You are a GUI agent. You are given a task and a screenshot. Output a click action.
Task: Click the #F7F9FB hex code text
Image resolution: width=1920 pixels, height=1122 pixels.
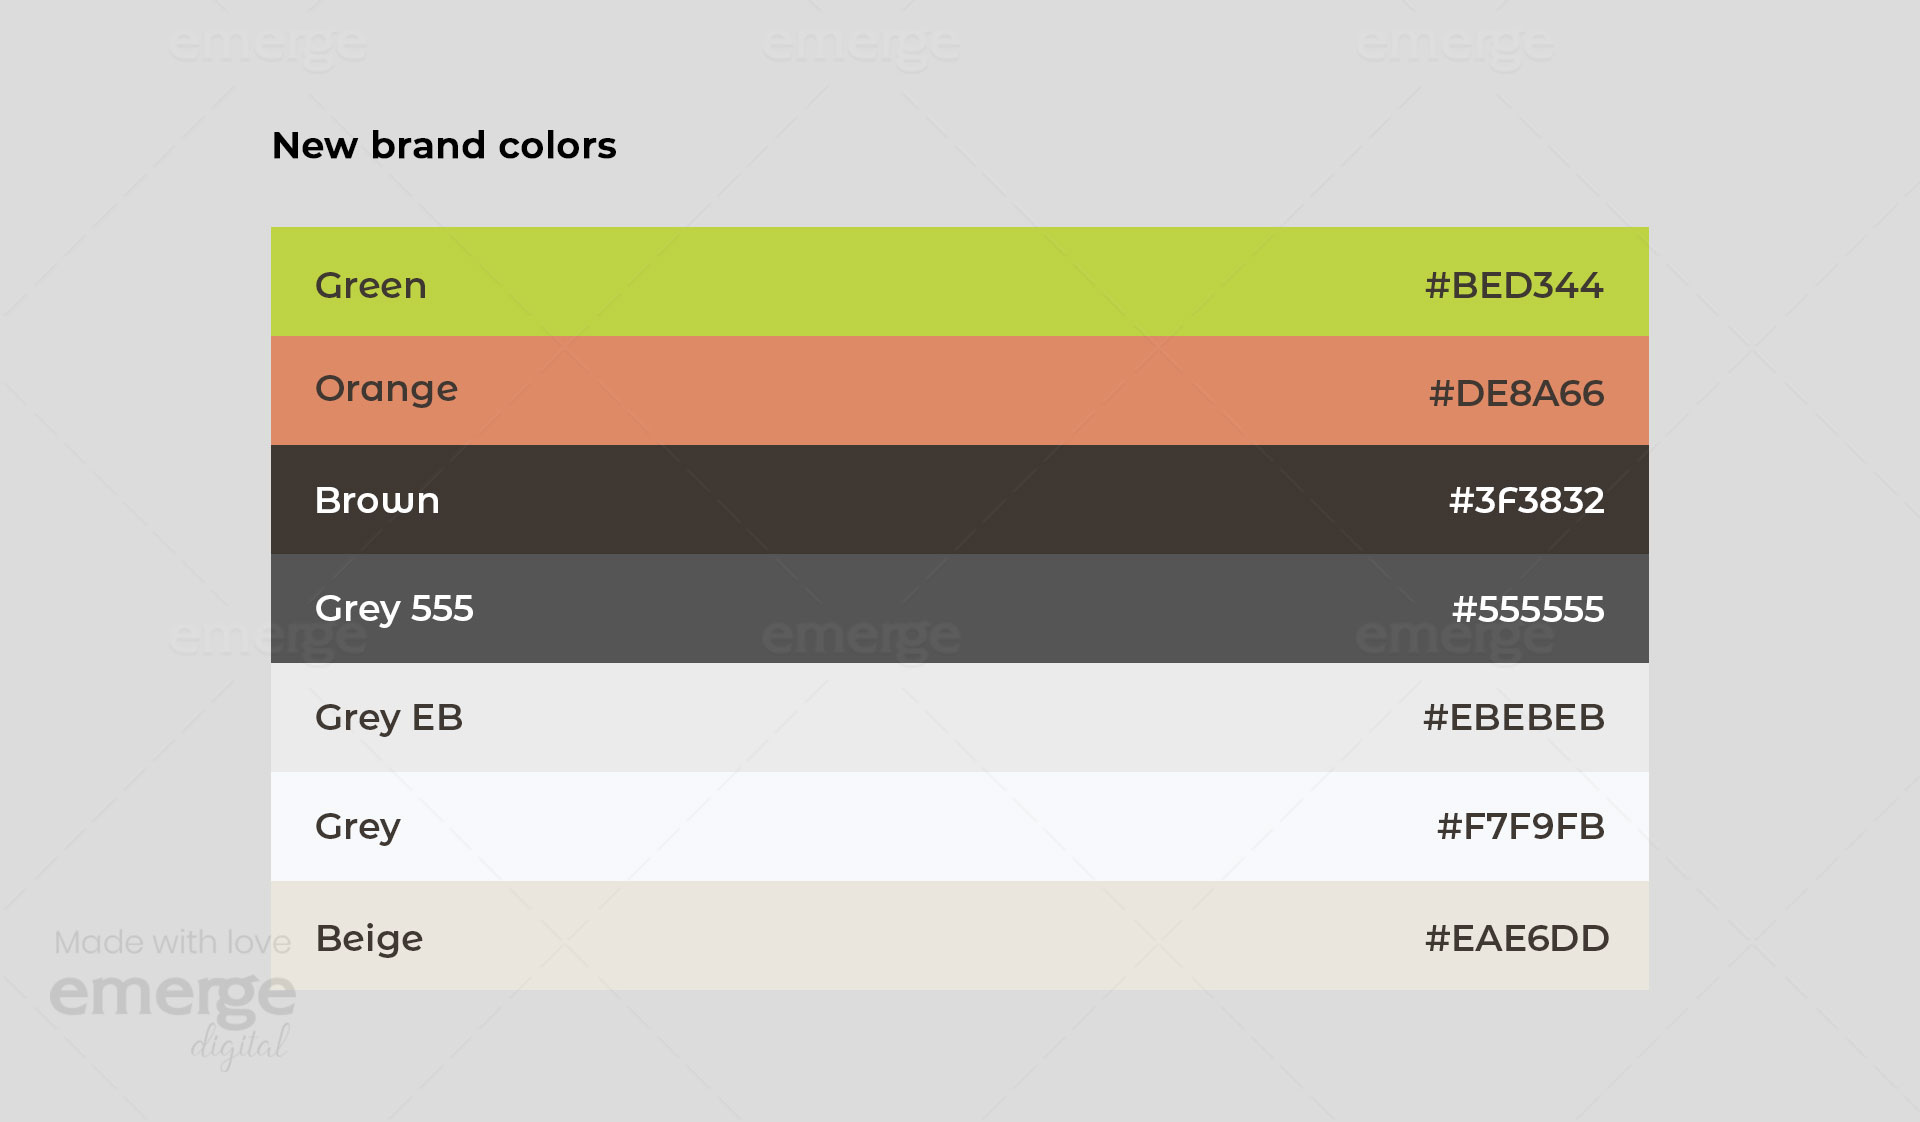click(1520, 826)
